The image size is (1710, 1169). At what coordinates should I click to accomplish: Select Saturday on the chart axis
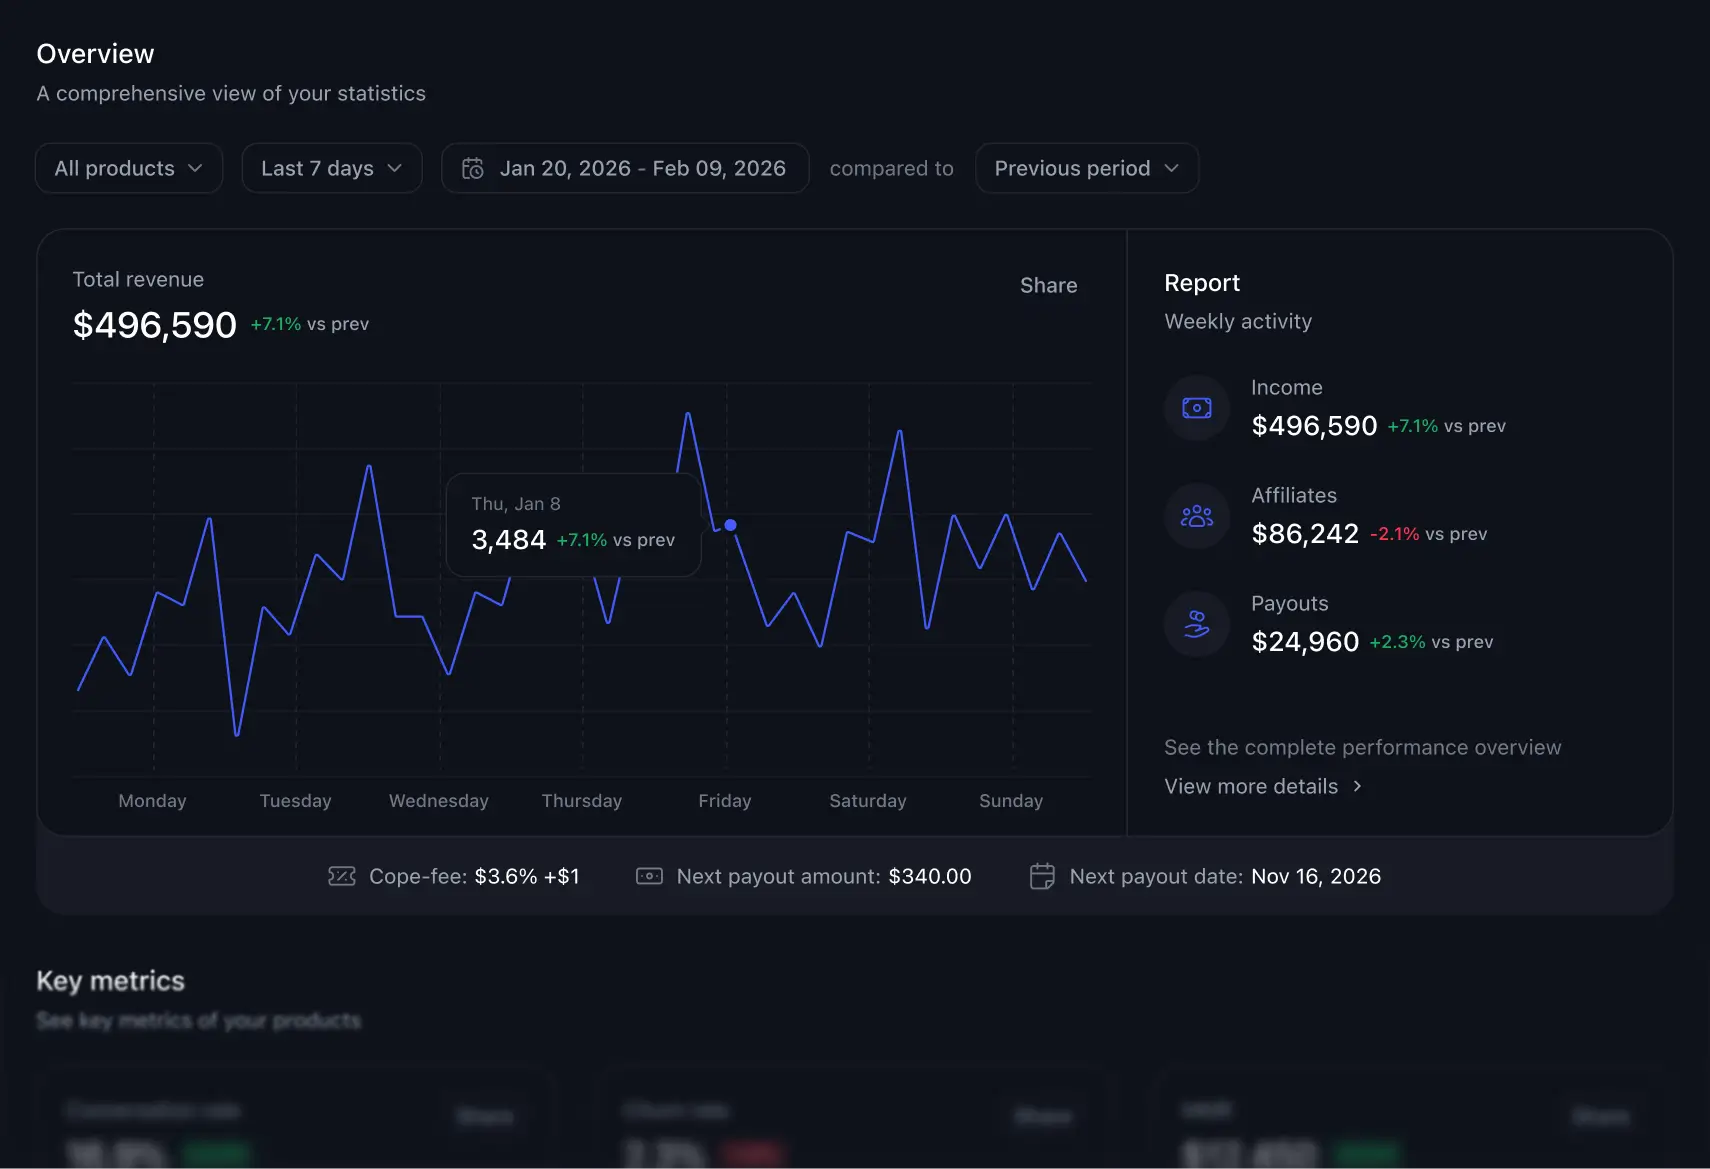[868, 800]
